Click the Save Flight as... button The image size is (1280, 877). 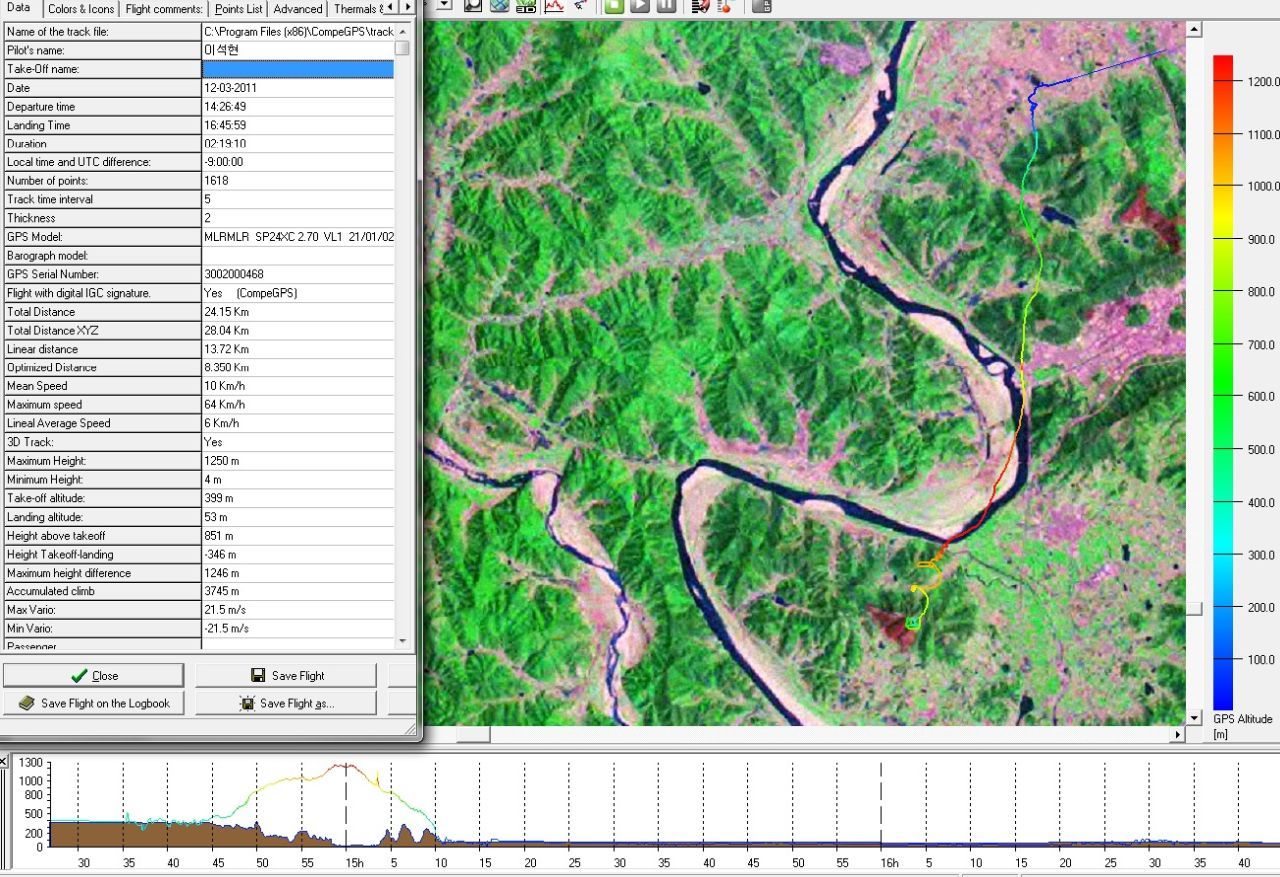[x=286, y=703]
